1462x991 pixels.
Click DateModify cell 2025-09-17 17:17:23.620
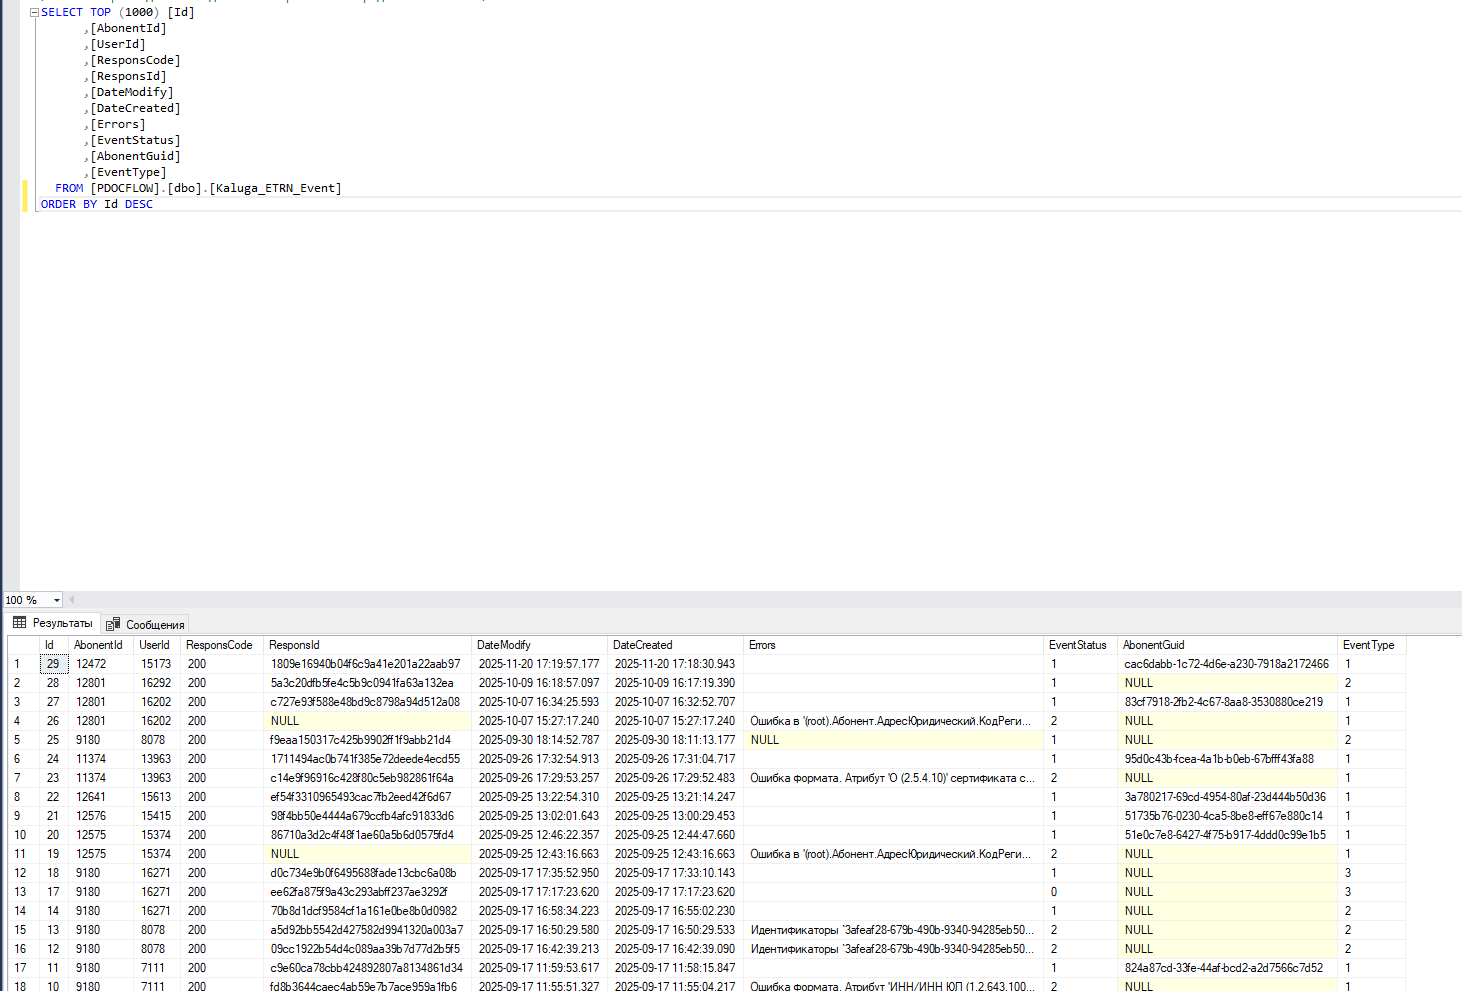pos(539,892)
